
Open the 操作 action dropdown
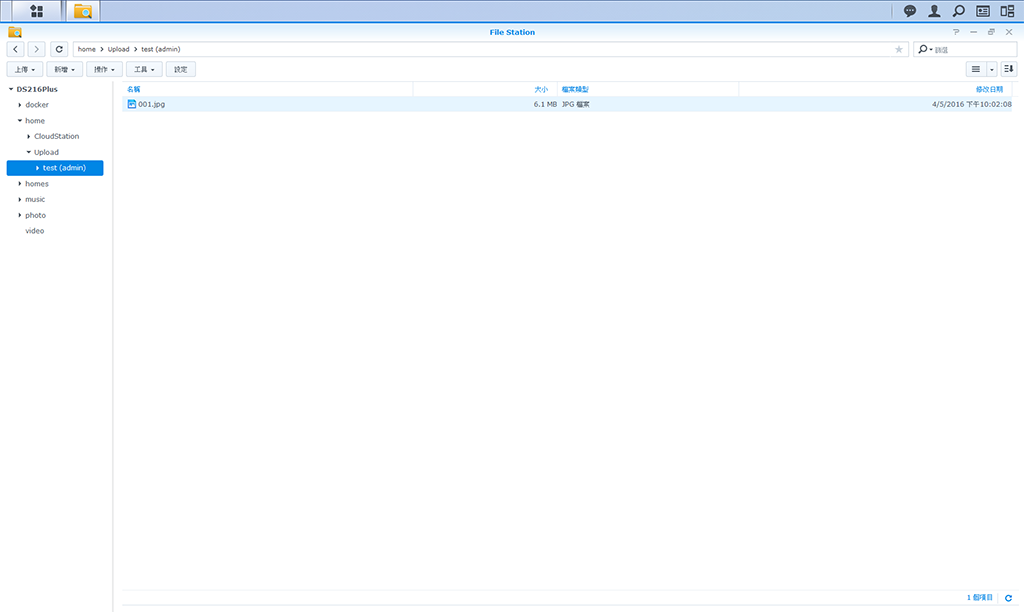(x=104, y=69)
